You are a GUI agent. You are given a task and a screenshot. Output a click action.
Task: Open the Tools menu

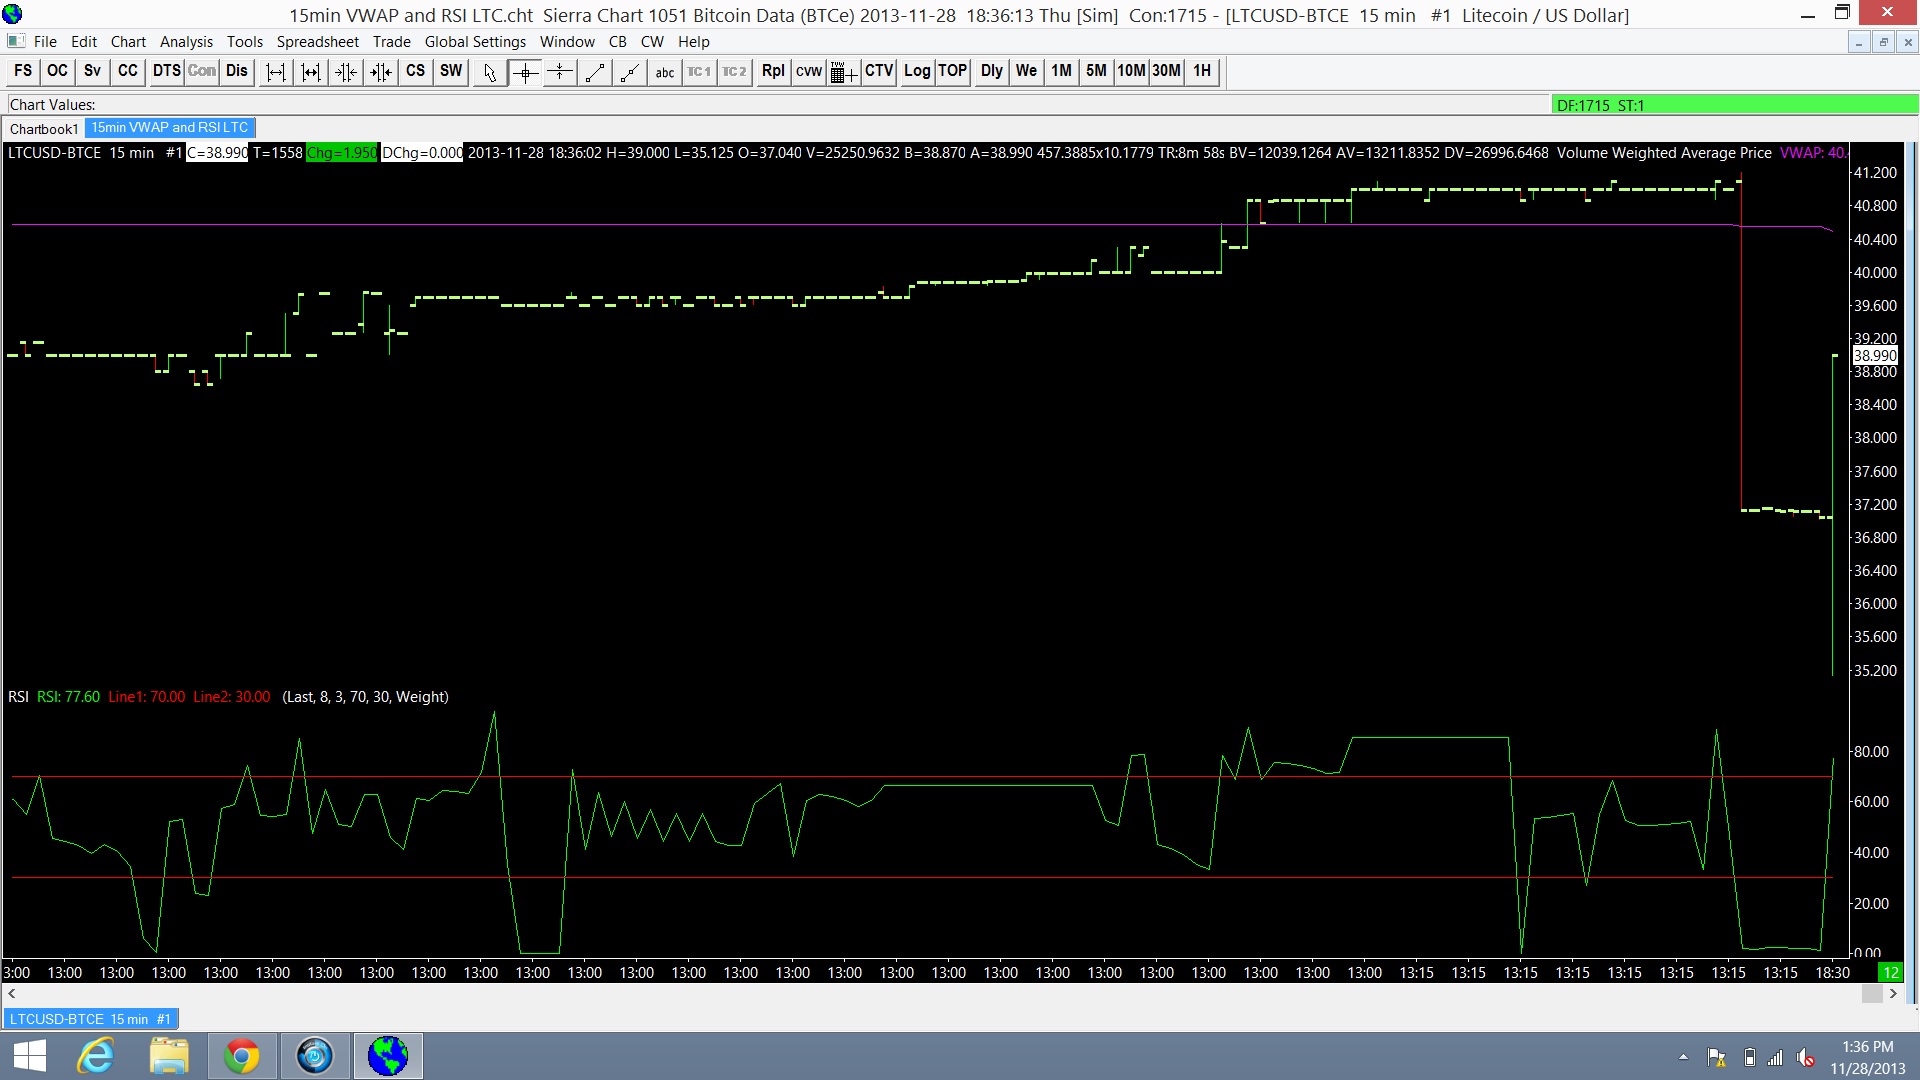[245, 42]
